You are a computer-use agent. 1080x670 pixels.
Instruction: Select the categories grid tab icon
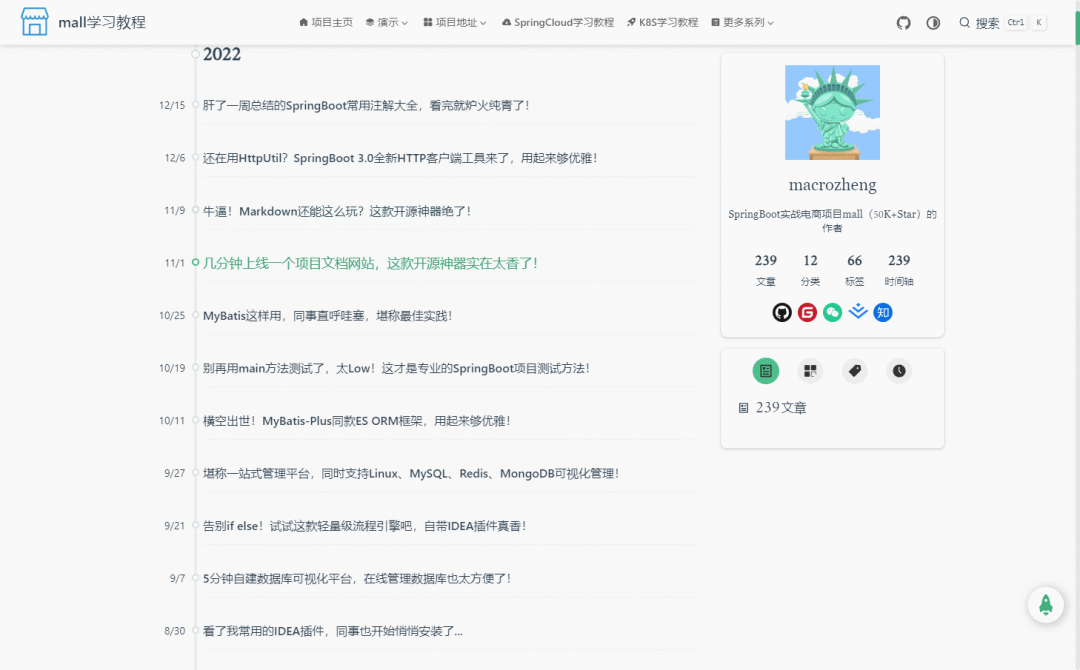tap(810, 371)
